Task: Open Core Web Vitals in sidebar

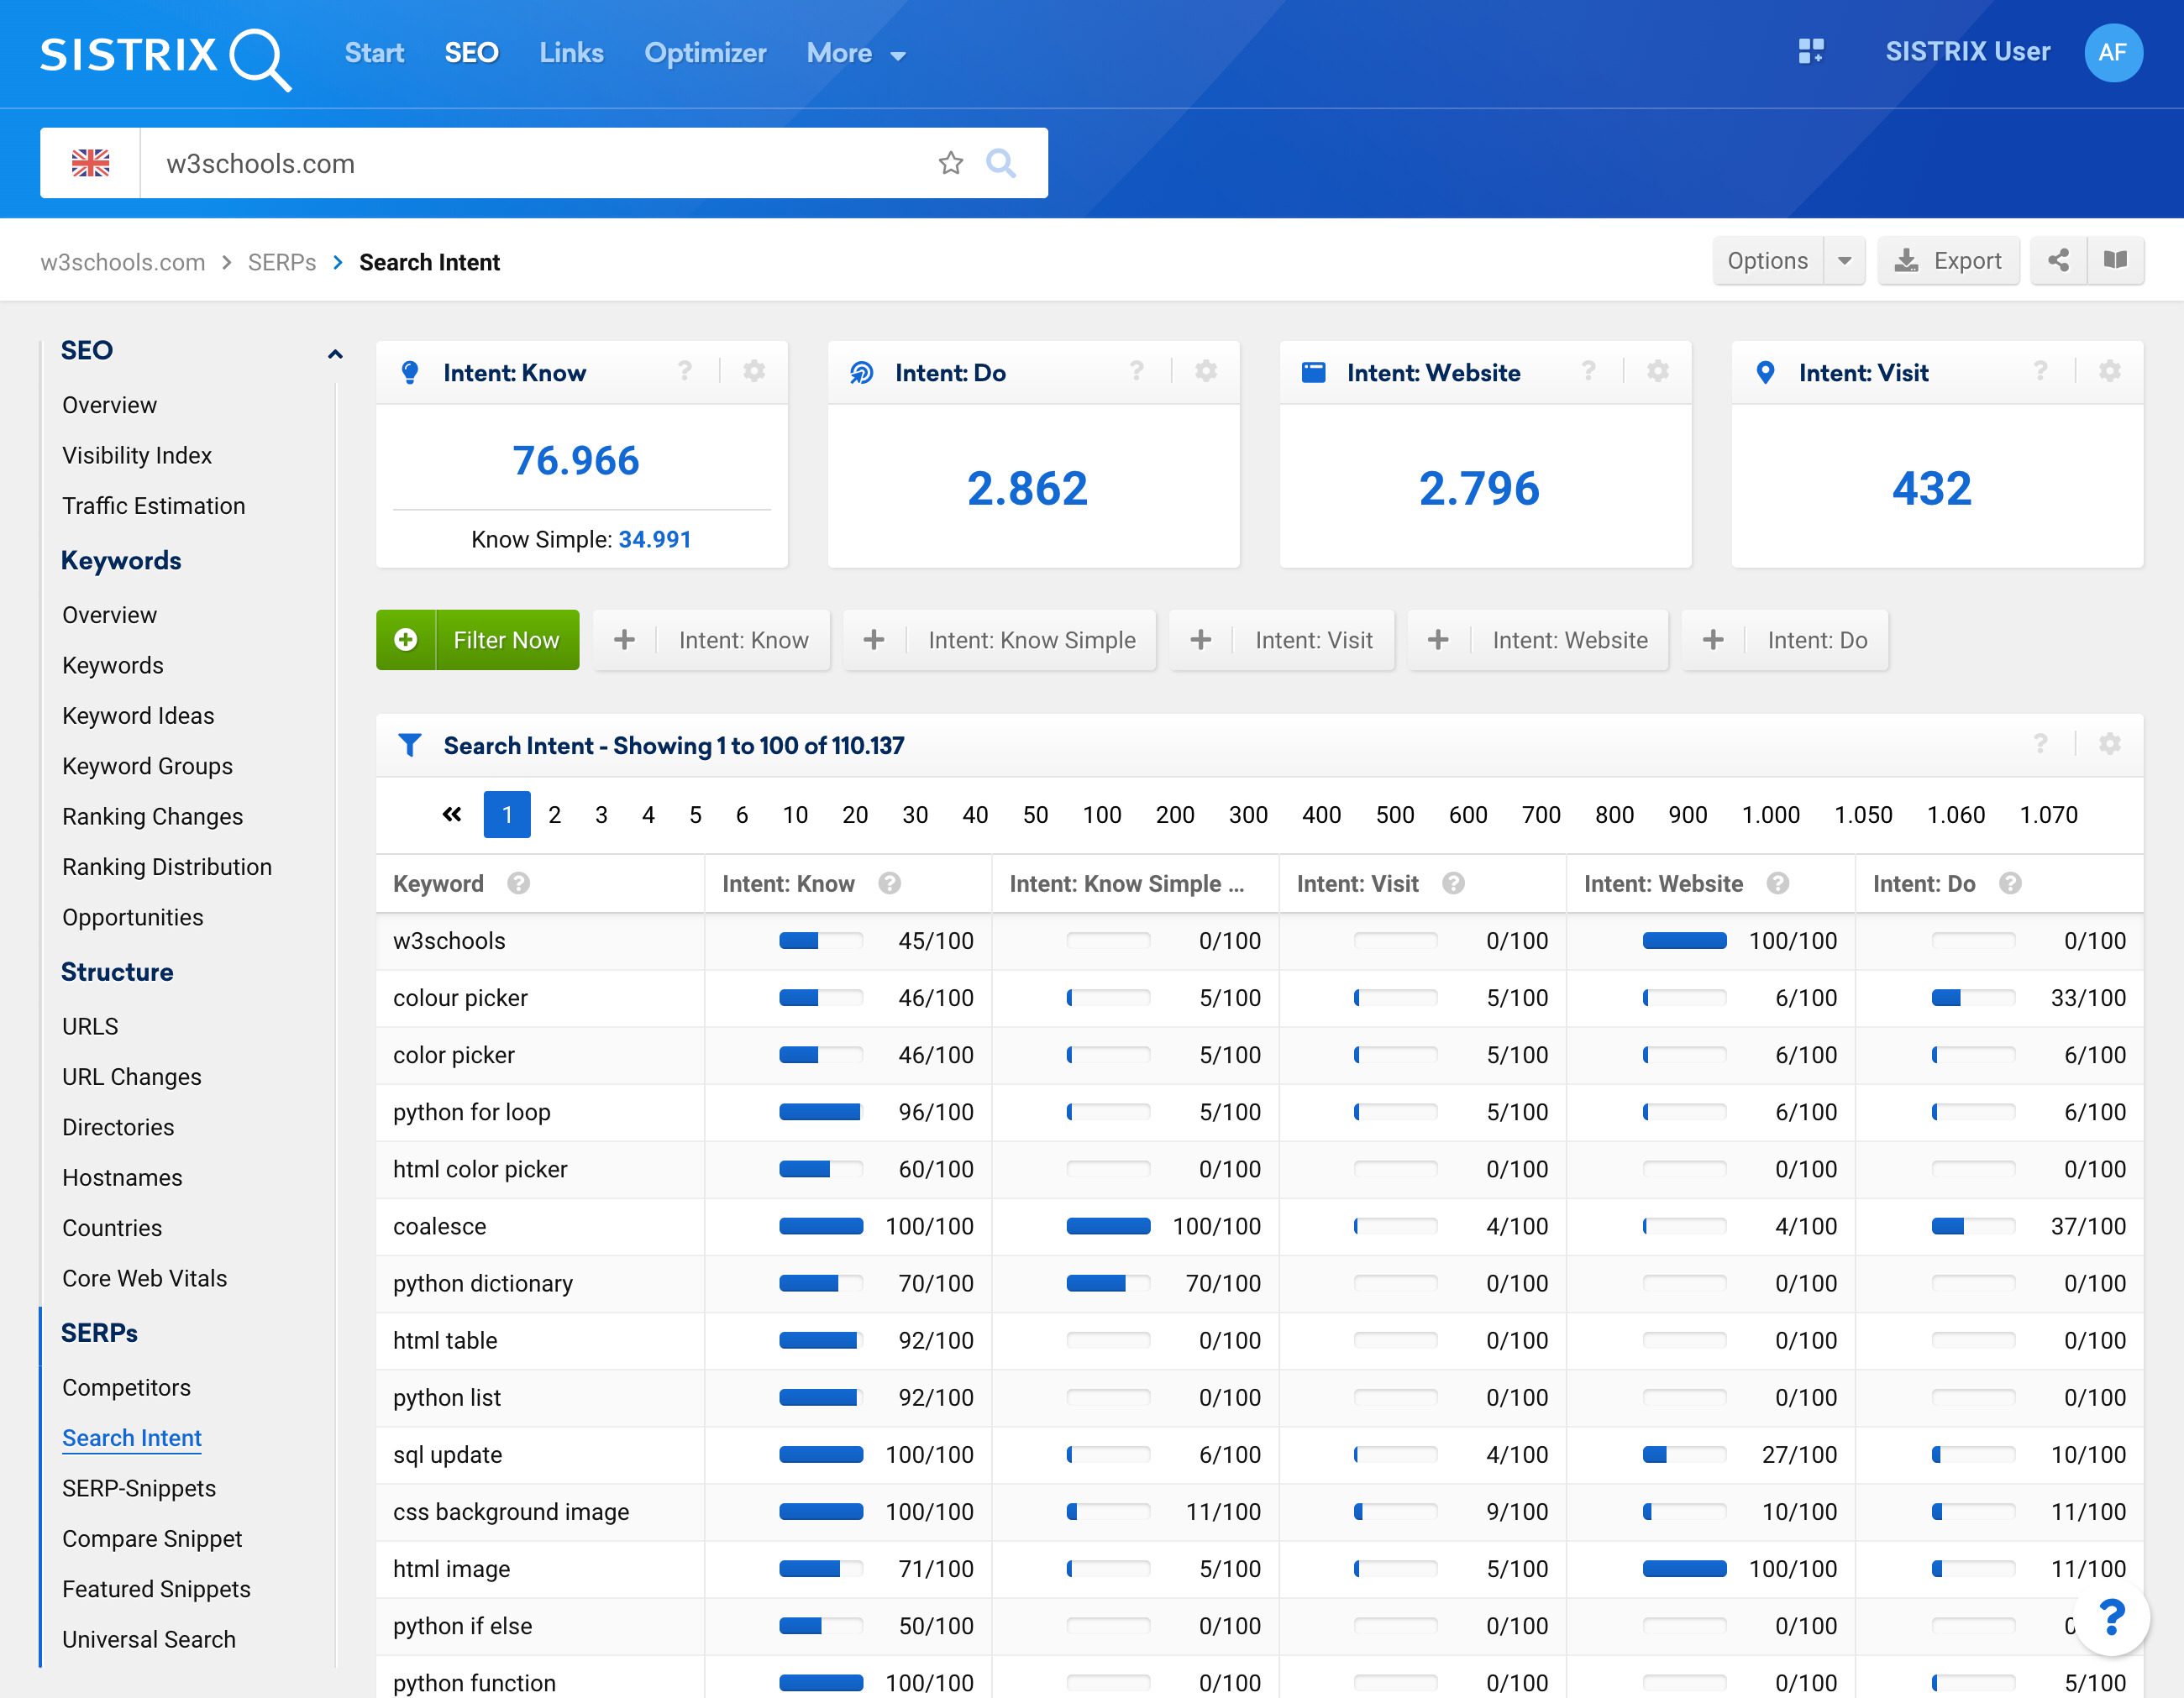Action: point(144,1278)
